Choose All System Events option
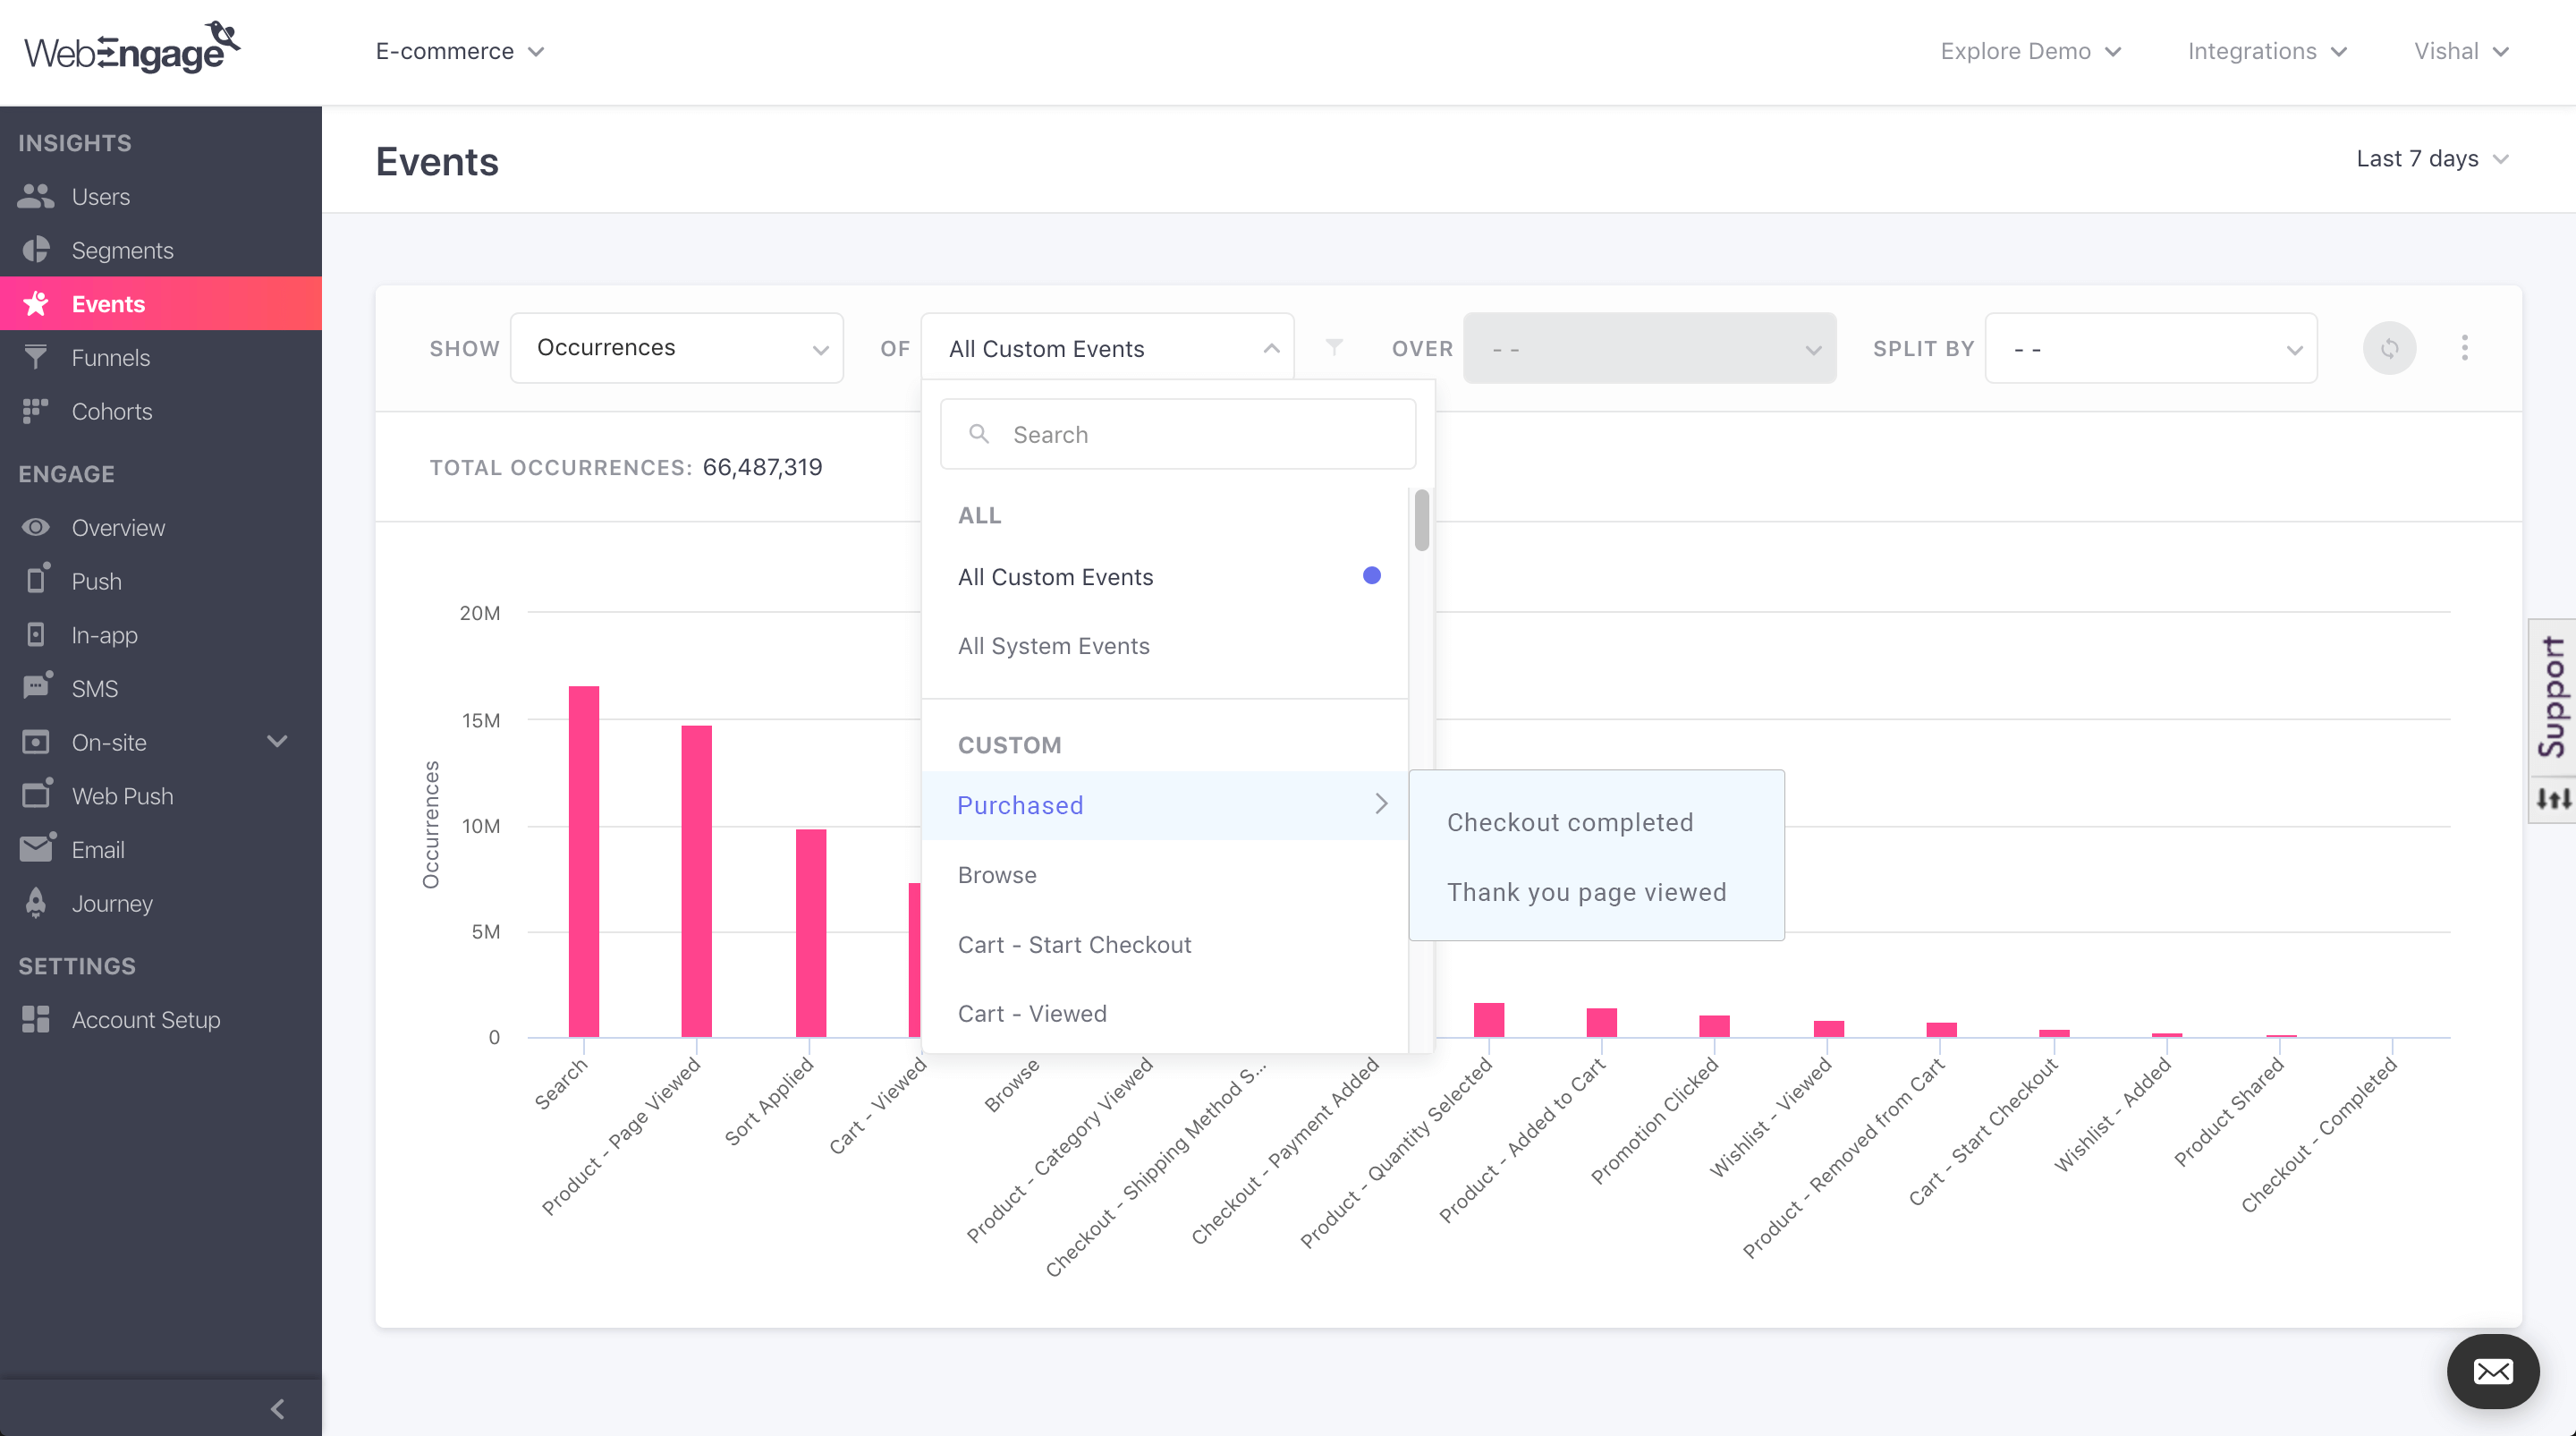The width and height of the screenshot is (2576, 1436). click(x=1053, y=646)
